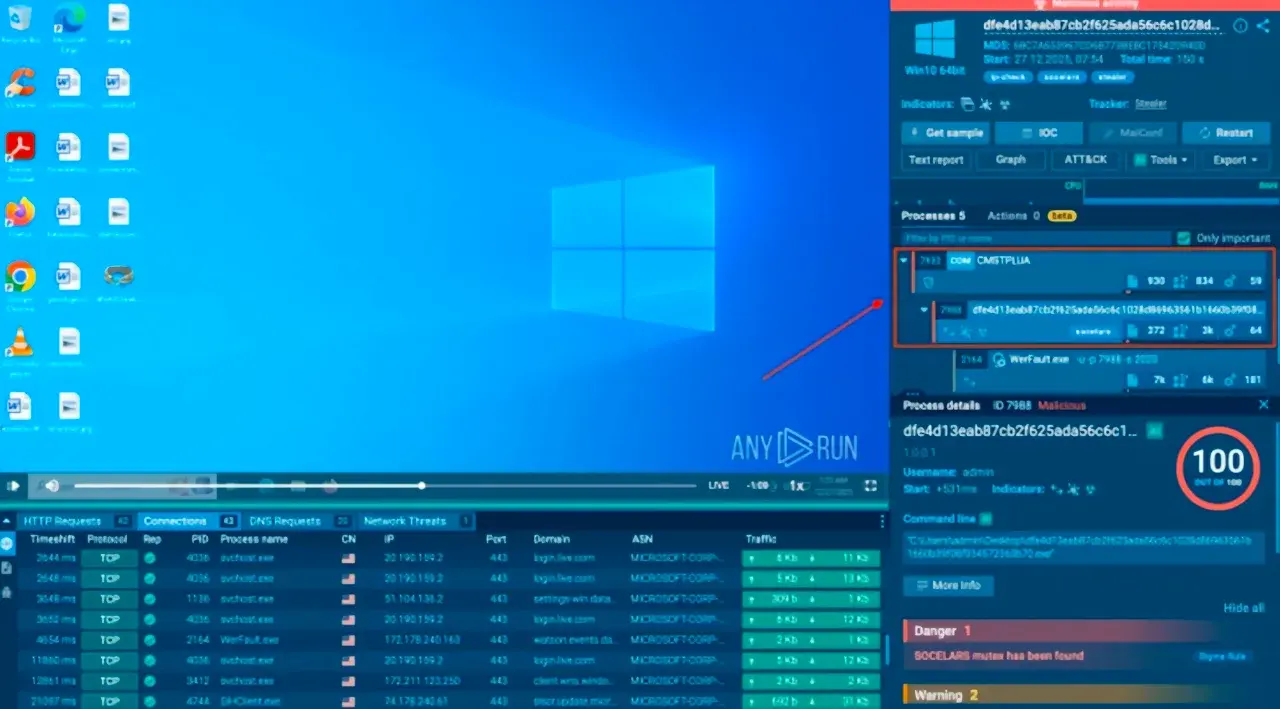
Task: Copy the command line via its green icon
Action: 986,518
